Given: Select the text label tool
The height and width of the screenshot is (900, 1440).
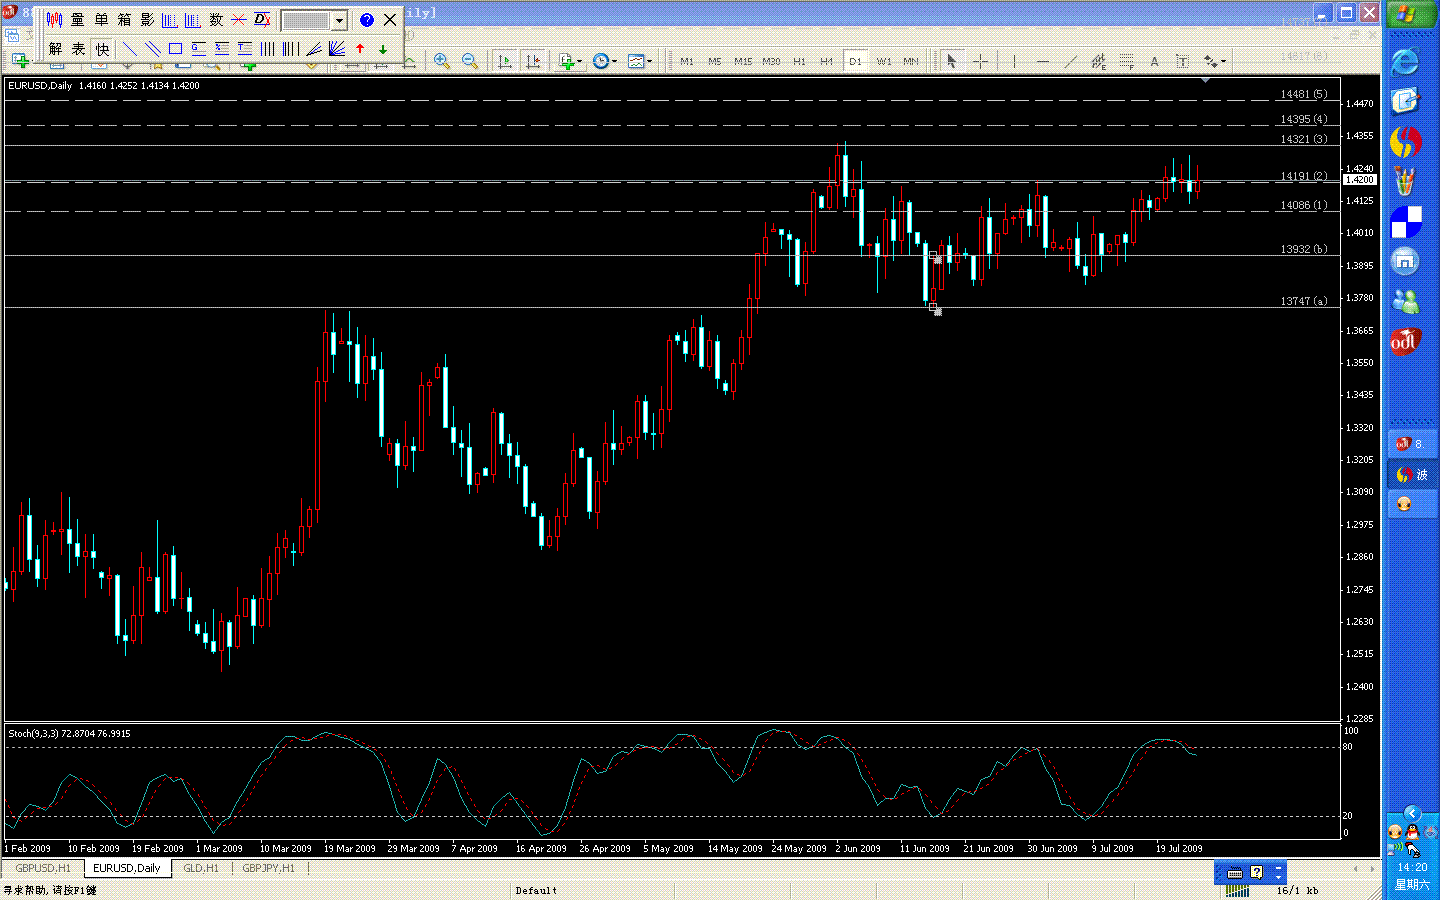Looking at the screenshot, I should pyautogui.click(x=1182, y=61).
